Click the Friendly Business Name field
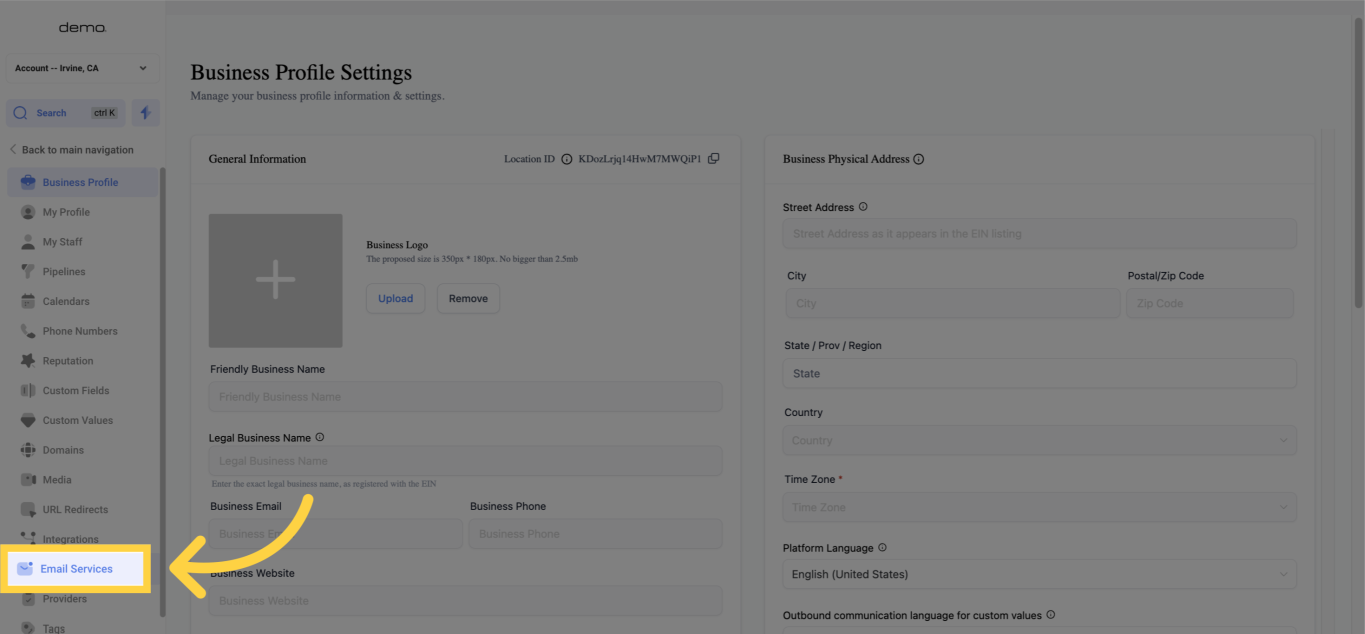 tap(465, 397)
